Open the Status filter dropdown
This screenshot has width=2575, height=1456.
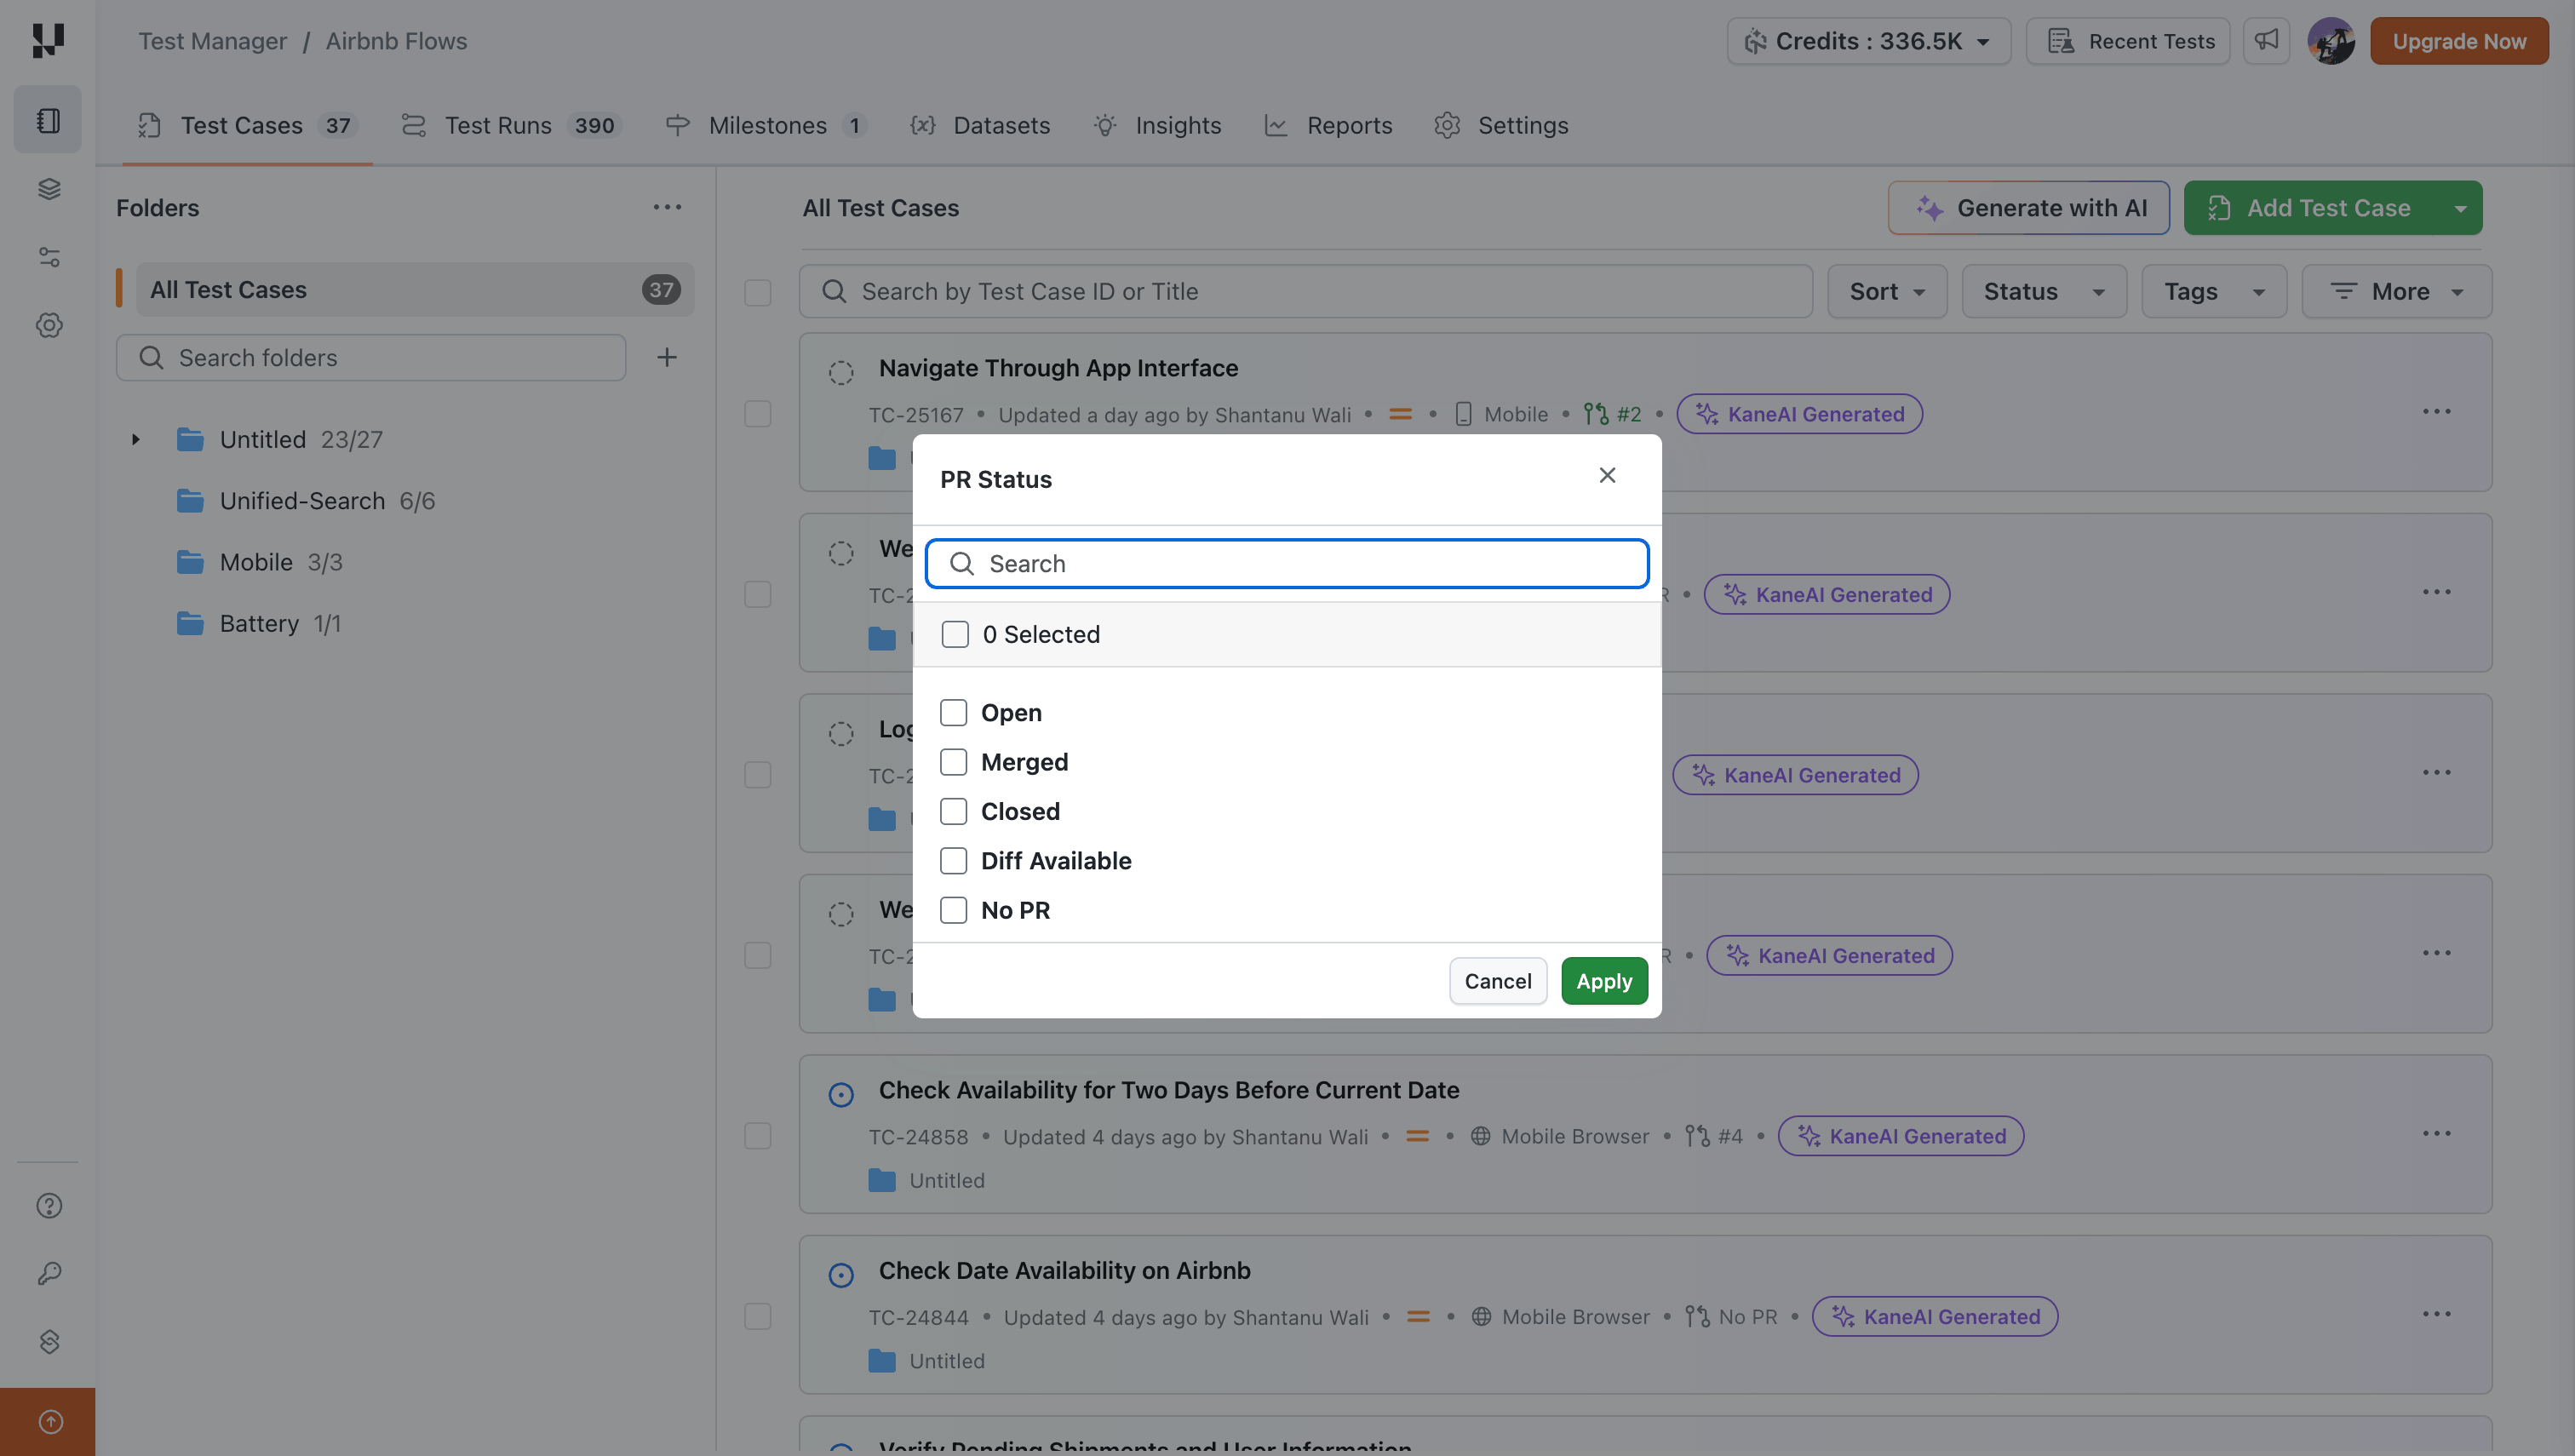2043,291
